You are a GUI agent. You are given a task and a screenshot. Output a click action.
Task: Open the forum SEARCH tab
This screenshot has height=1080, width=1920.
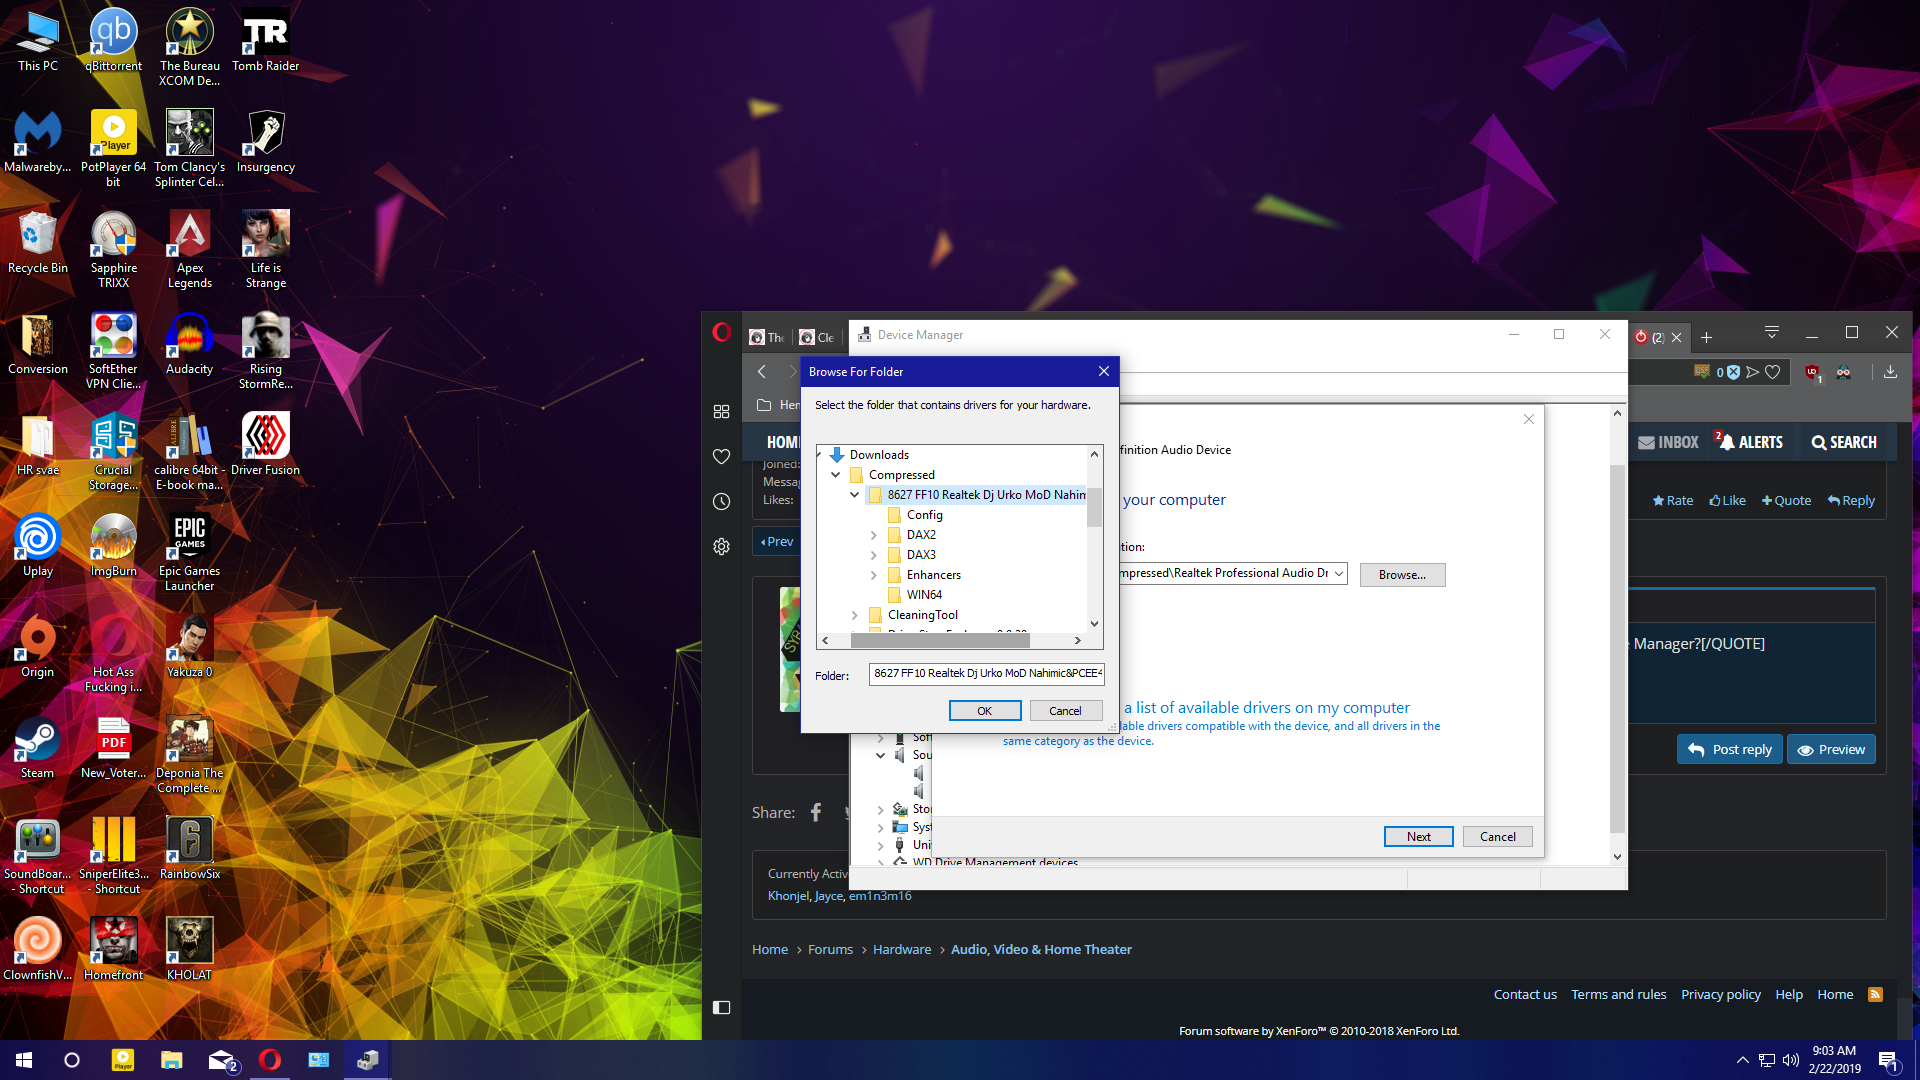click(1844, 442)
